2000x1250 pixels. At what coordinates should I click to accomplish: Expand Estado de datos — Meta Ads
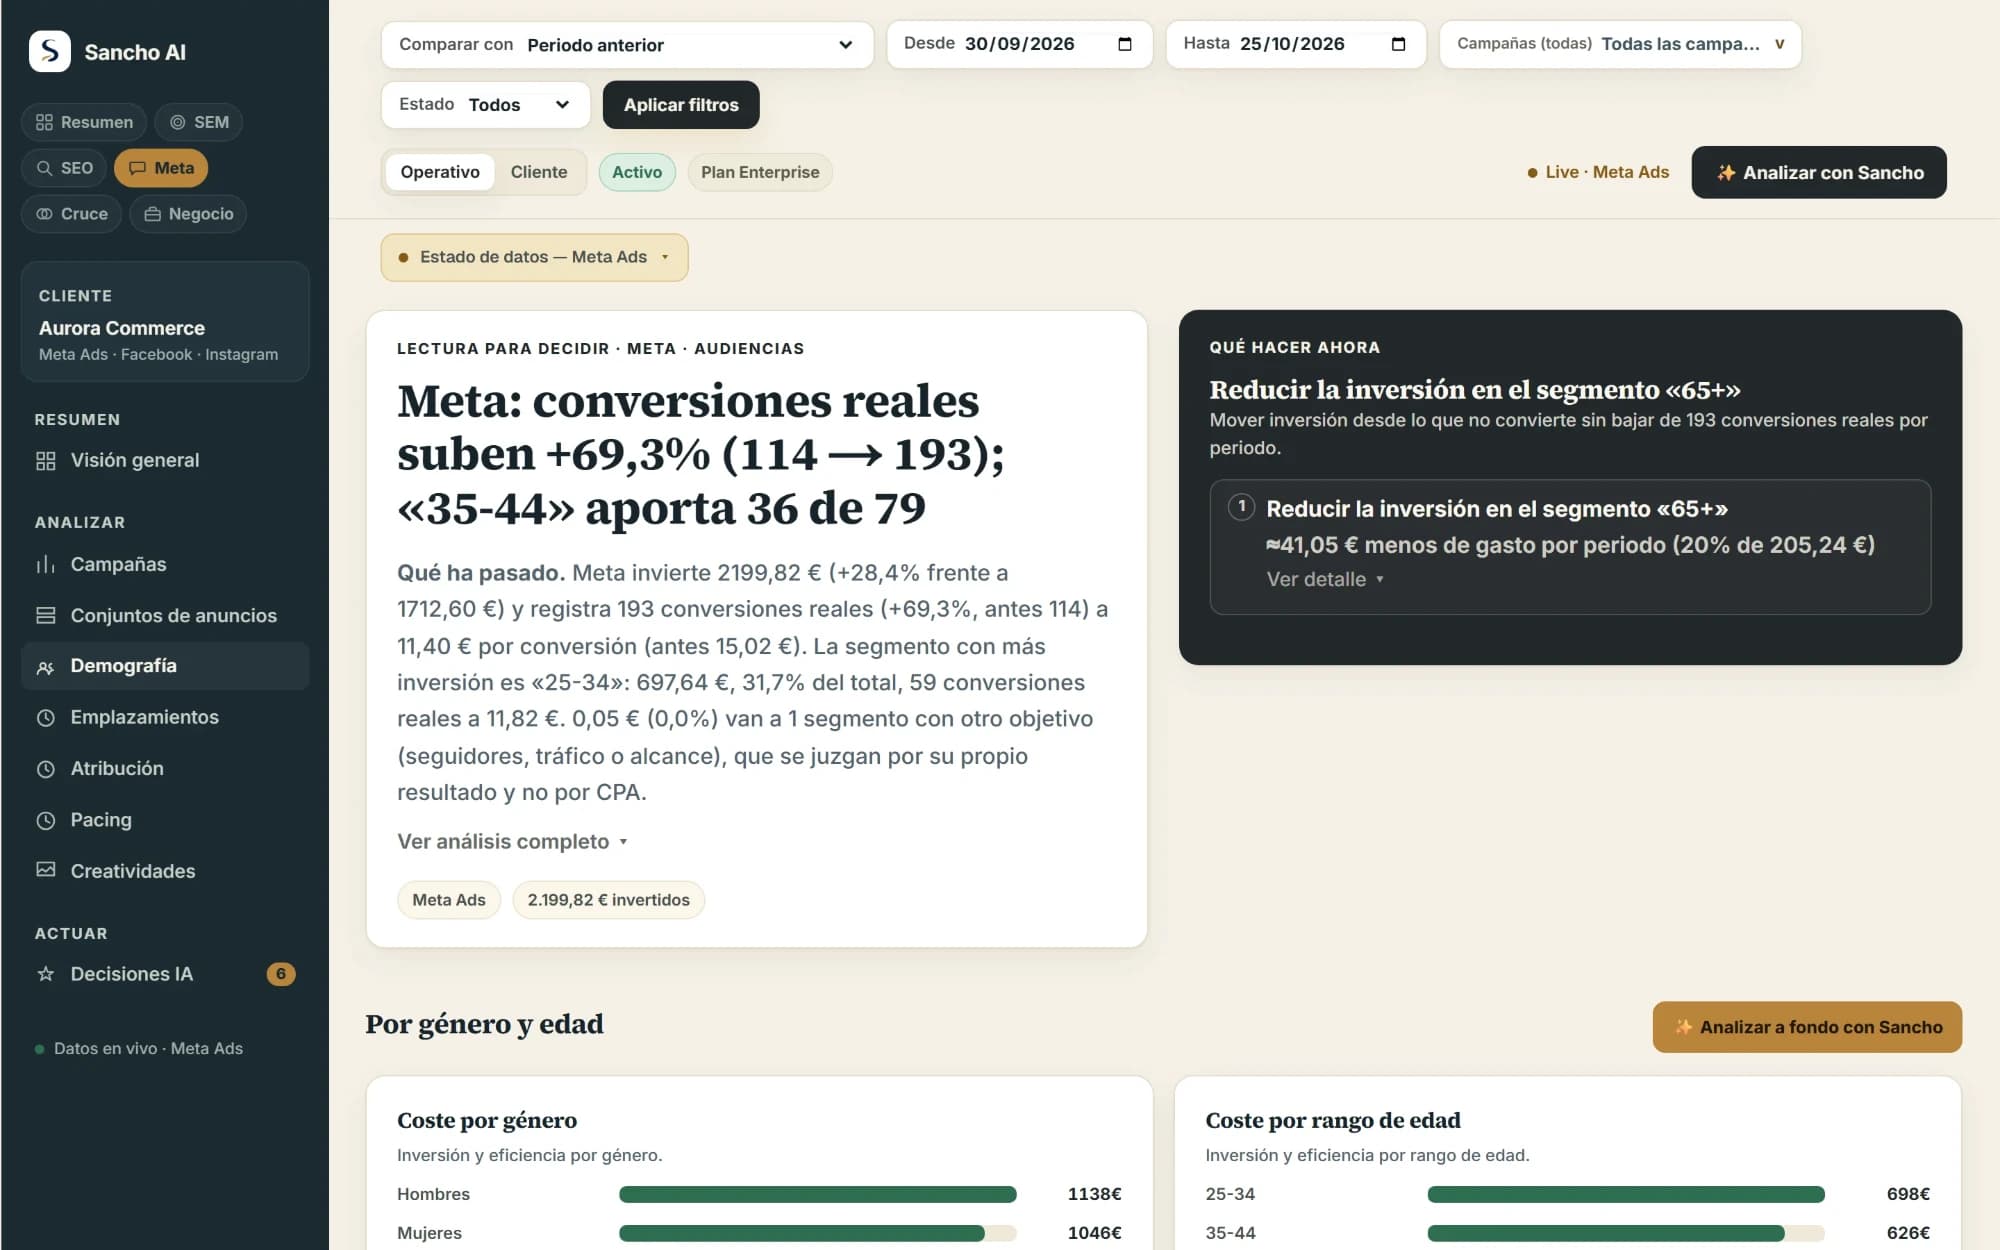click(x=534, y=257)
